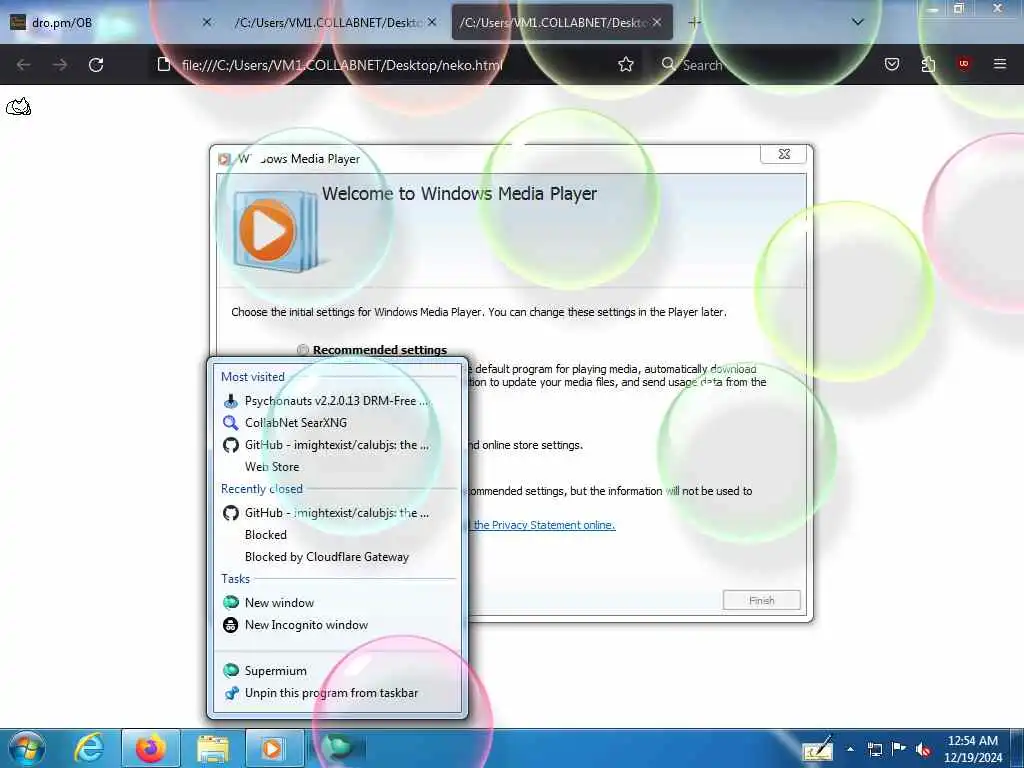Image resolution: width=1024 pixels, height=768 pixels.
Task: Open the list all tabs dropdown
Action: (858, 22)
